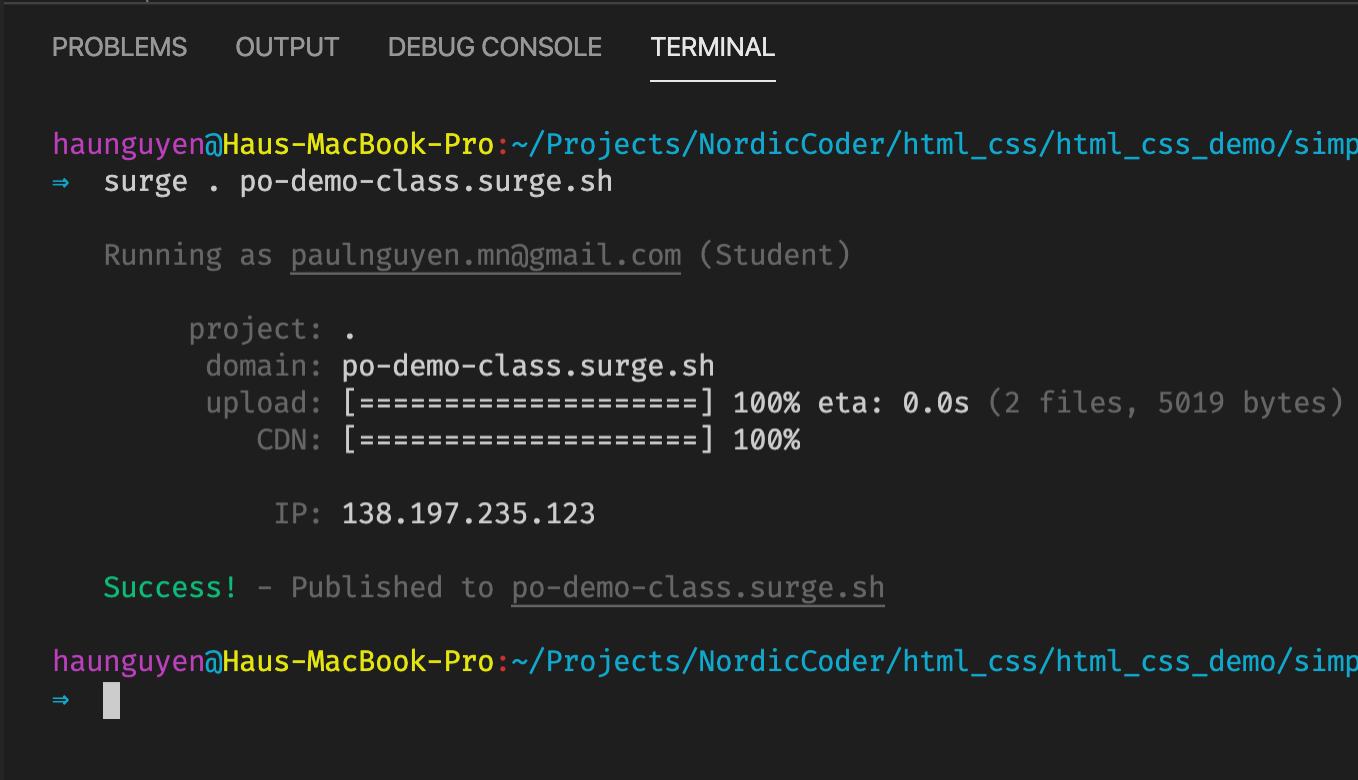
Task: Click haunguyen username in the first prompt
Action: 128,146
